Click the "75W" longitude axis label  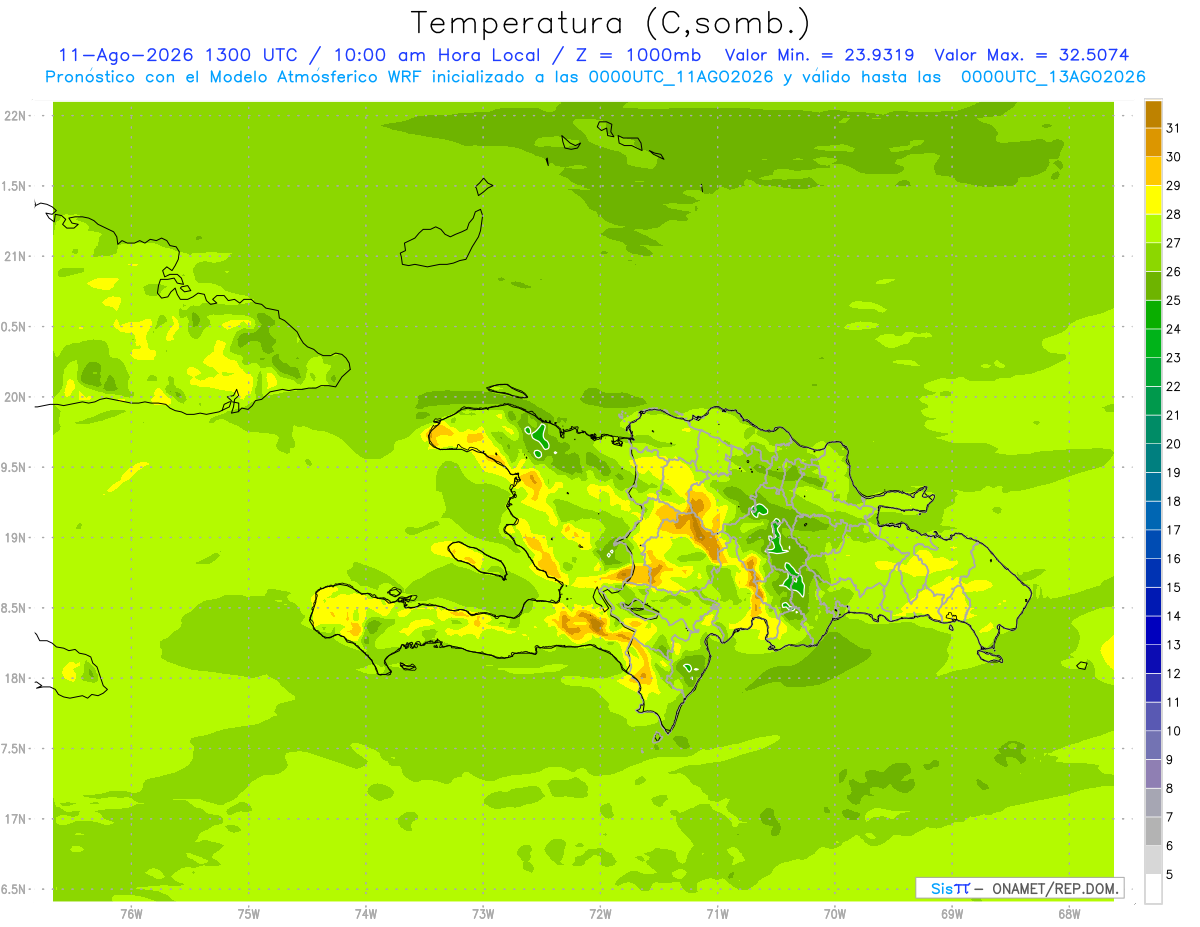pyautogui.click(x=248, y=914)
